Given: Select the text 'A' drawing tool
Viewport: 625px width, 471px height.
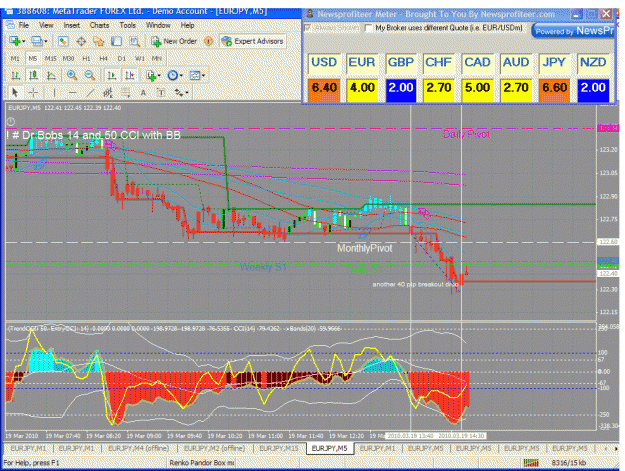Looking at the screenshot, I should coord(143,93).
